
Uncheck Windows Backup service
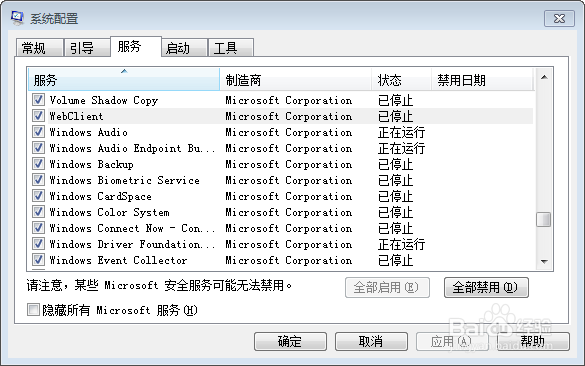click(38, 164)
